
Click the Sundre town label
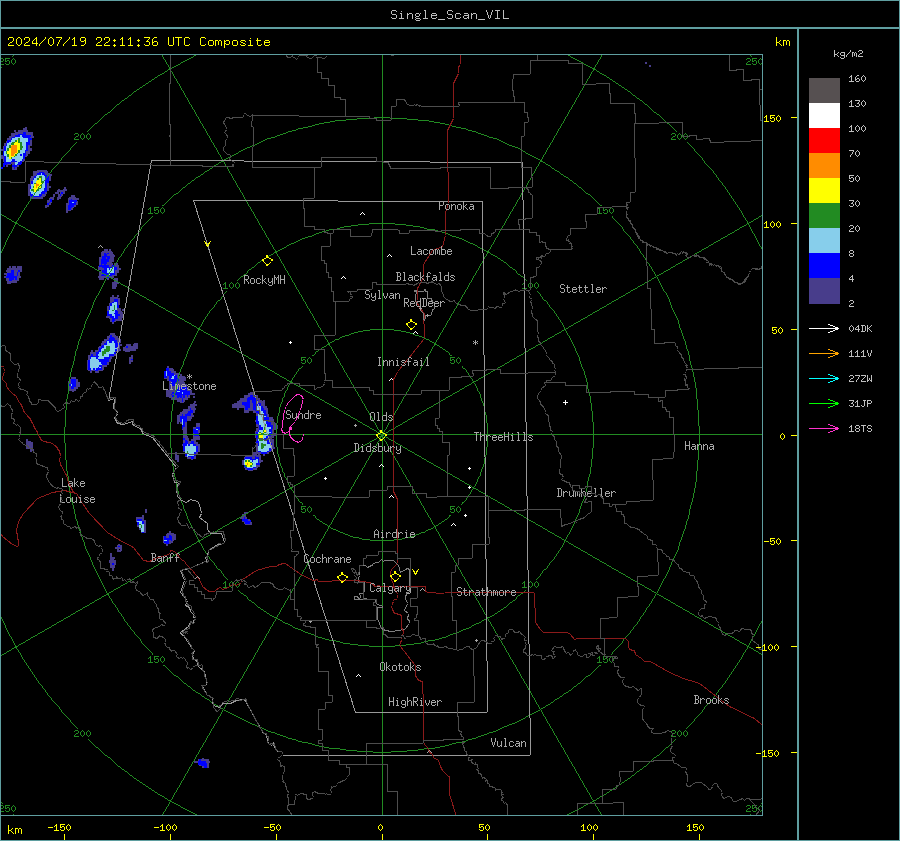[303, 415]
